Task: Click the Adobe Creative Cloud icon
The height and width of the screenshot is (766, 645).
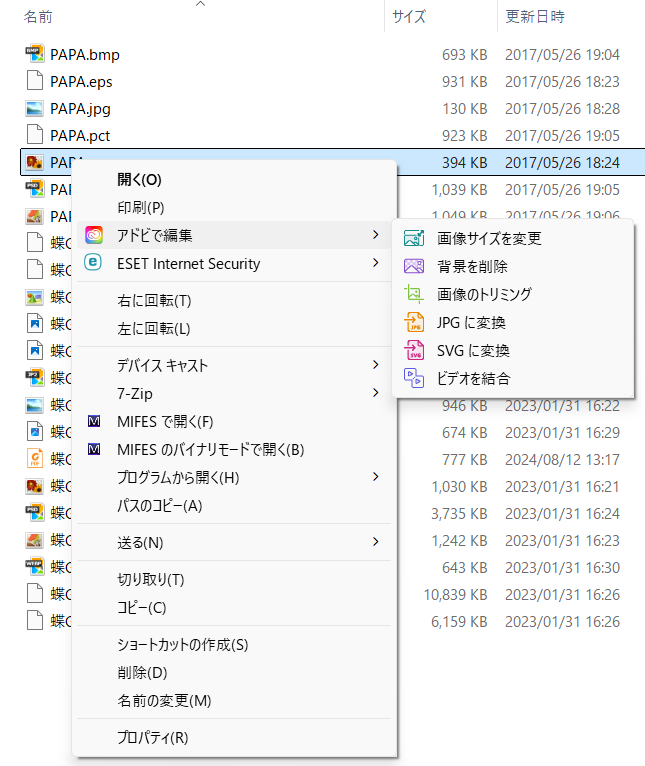Action: click(x=94, y=235)
